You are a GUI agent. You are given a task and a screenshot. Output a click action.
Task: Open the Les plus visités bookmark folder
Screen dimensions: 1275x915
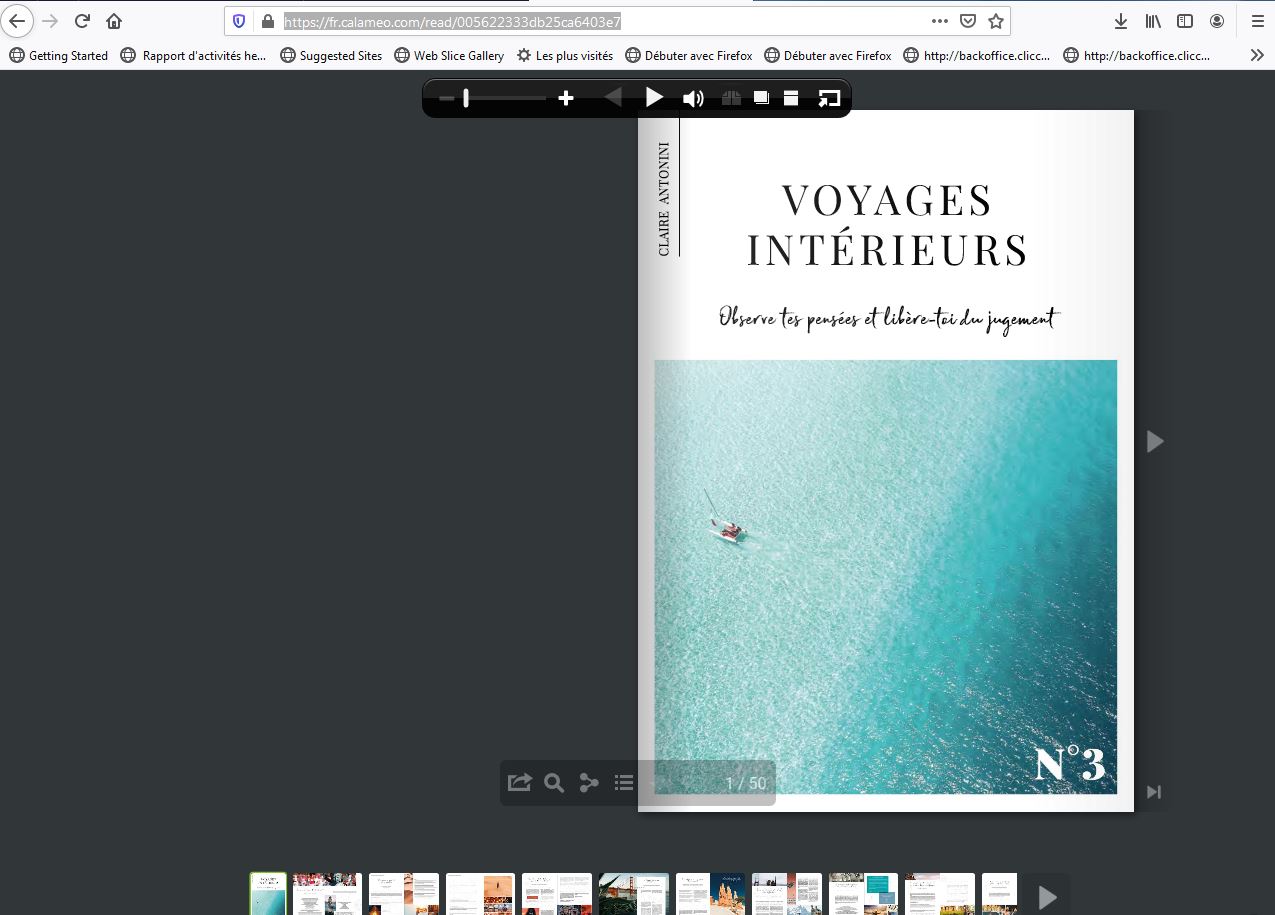(564, 56)
